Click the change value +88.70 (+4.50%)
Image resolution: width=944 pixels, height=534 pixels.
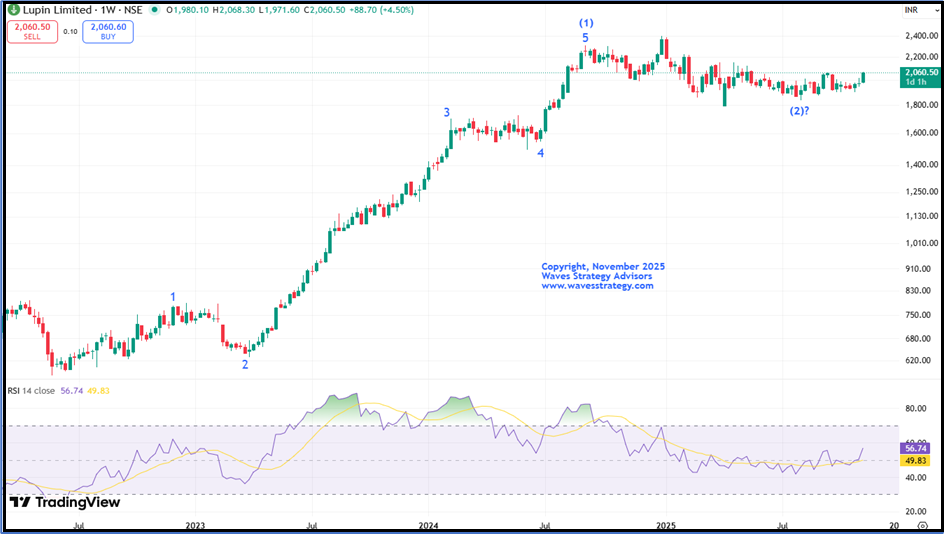coord(380,10)
